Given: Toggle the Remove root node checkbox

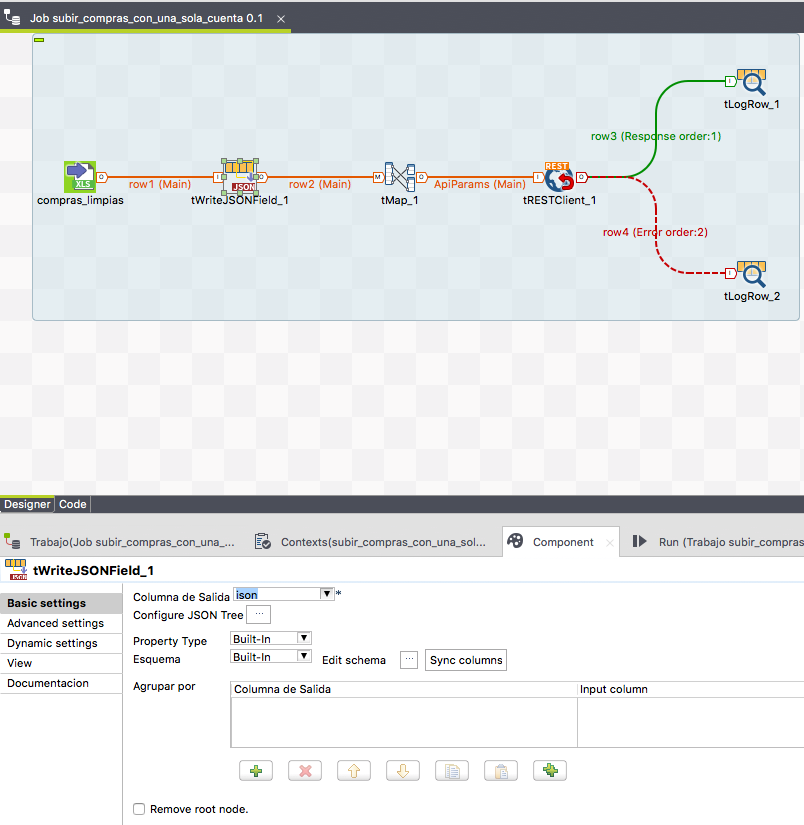Looking at the screenshot, I should 139,809.
